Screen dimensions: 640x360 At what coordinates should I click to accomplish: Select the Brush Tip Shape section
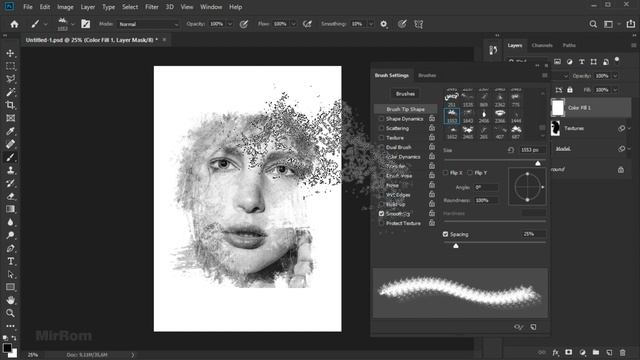(x=406, y=109)
